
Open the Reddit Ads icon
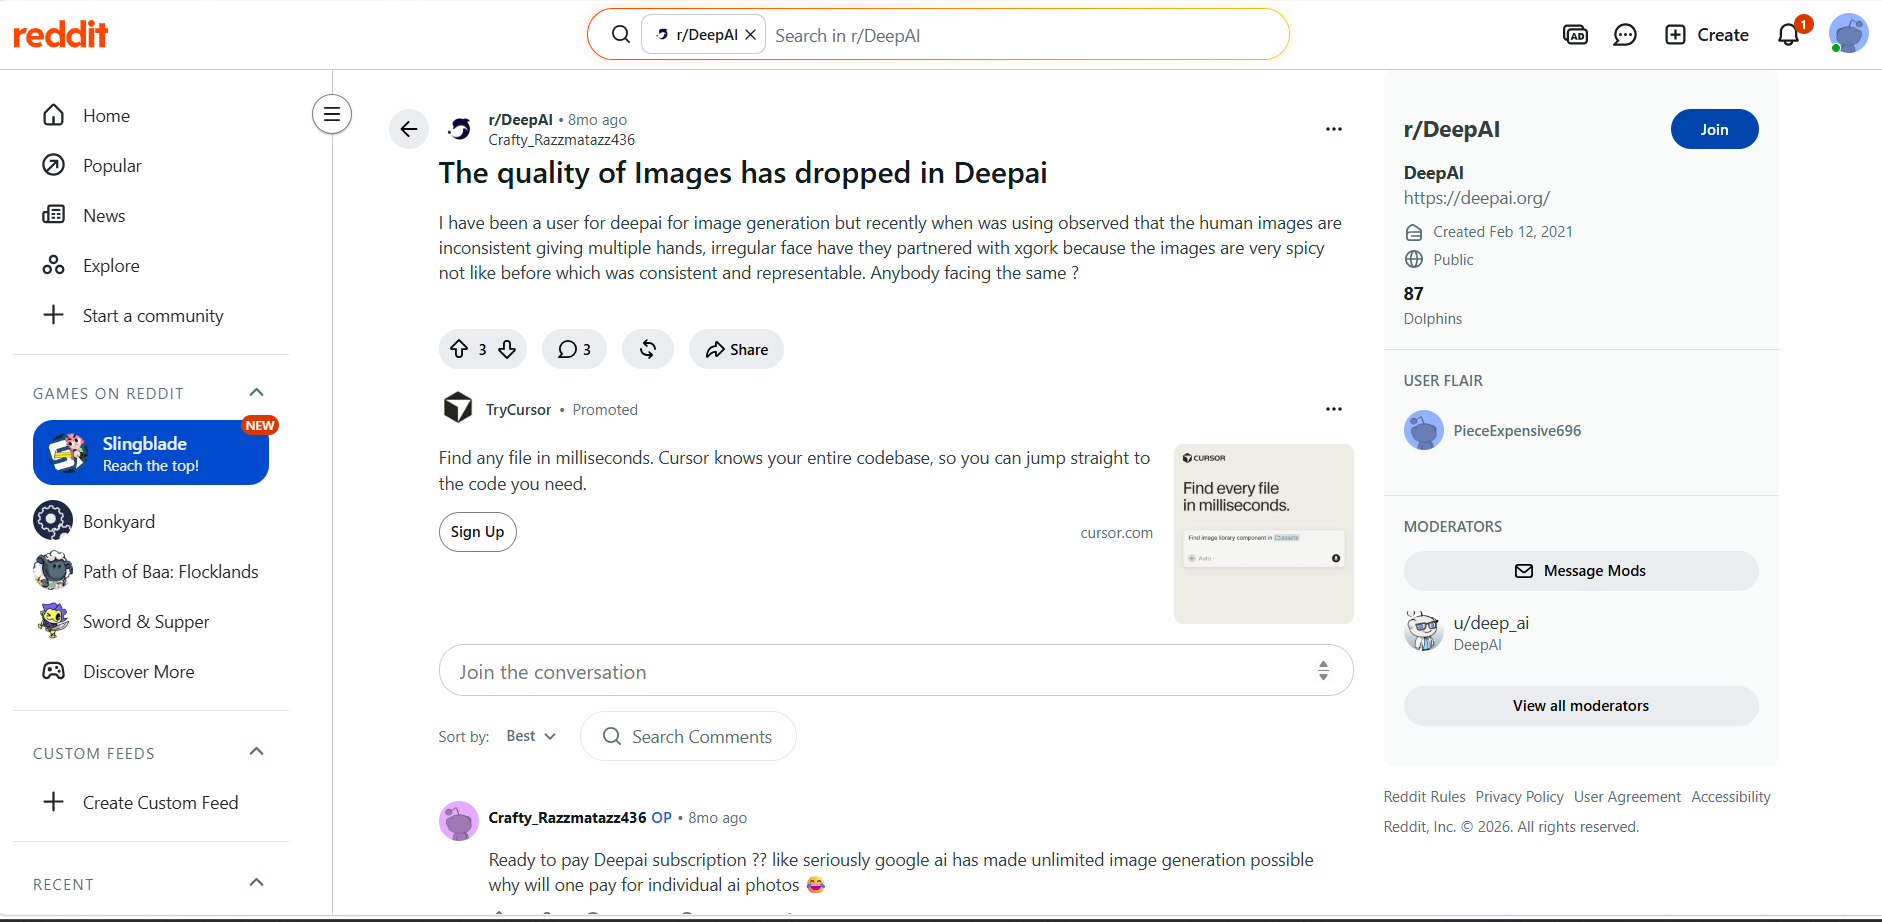tap(1575, 35)
